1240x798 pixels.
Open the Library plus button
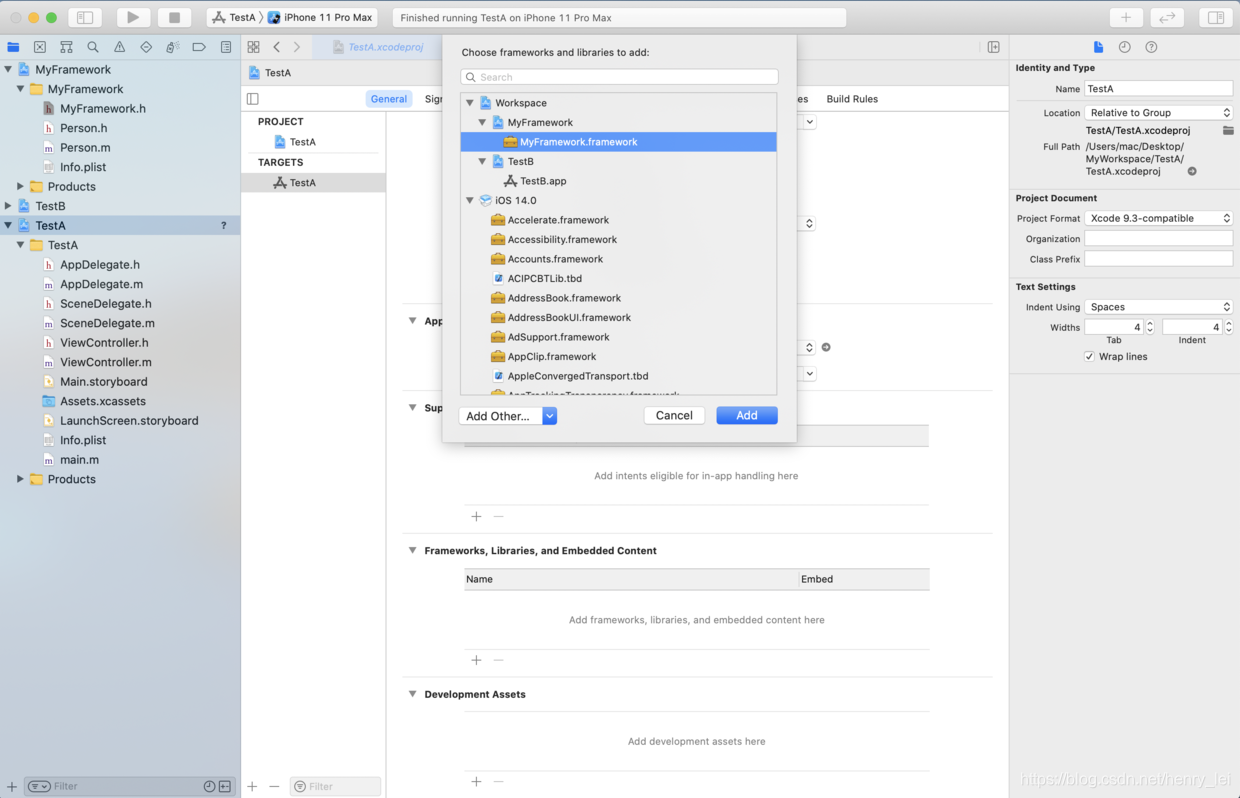1125,17
